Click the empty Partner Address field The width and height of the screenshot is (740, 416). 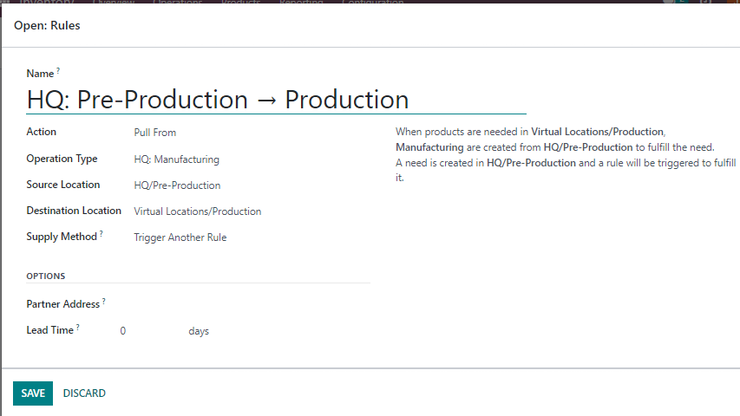pyautogui.click(x=244, y=304)
